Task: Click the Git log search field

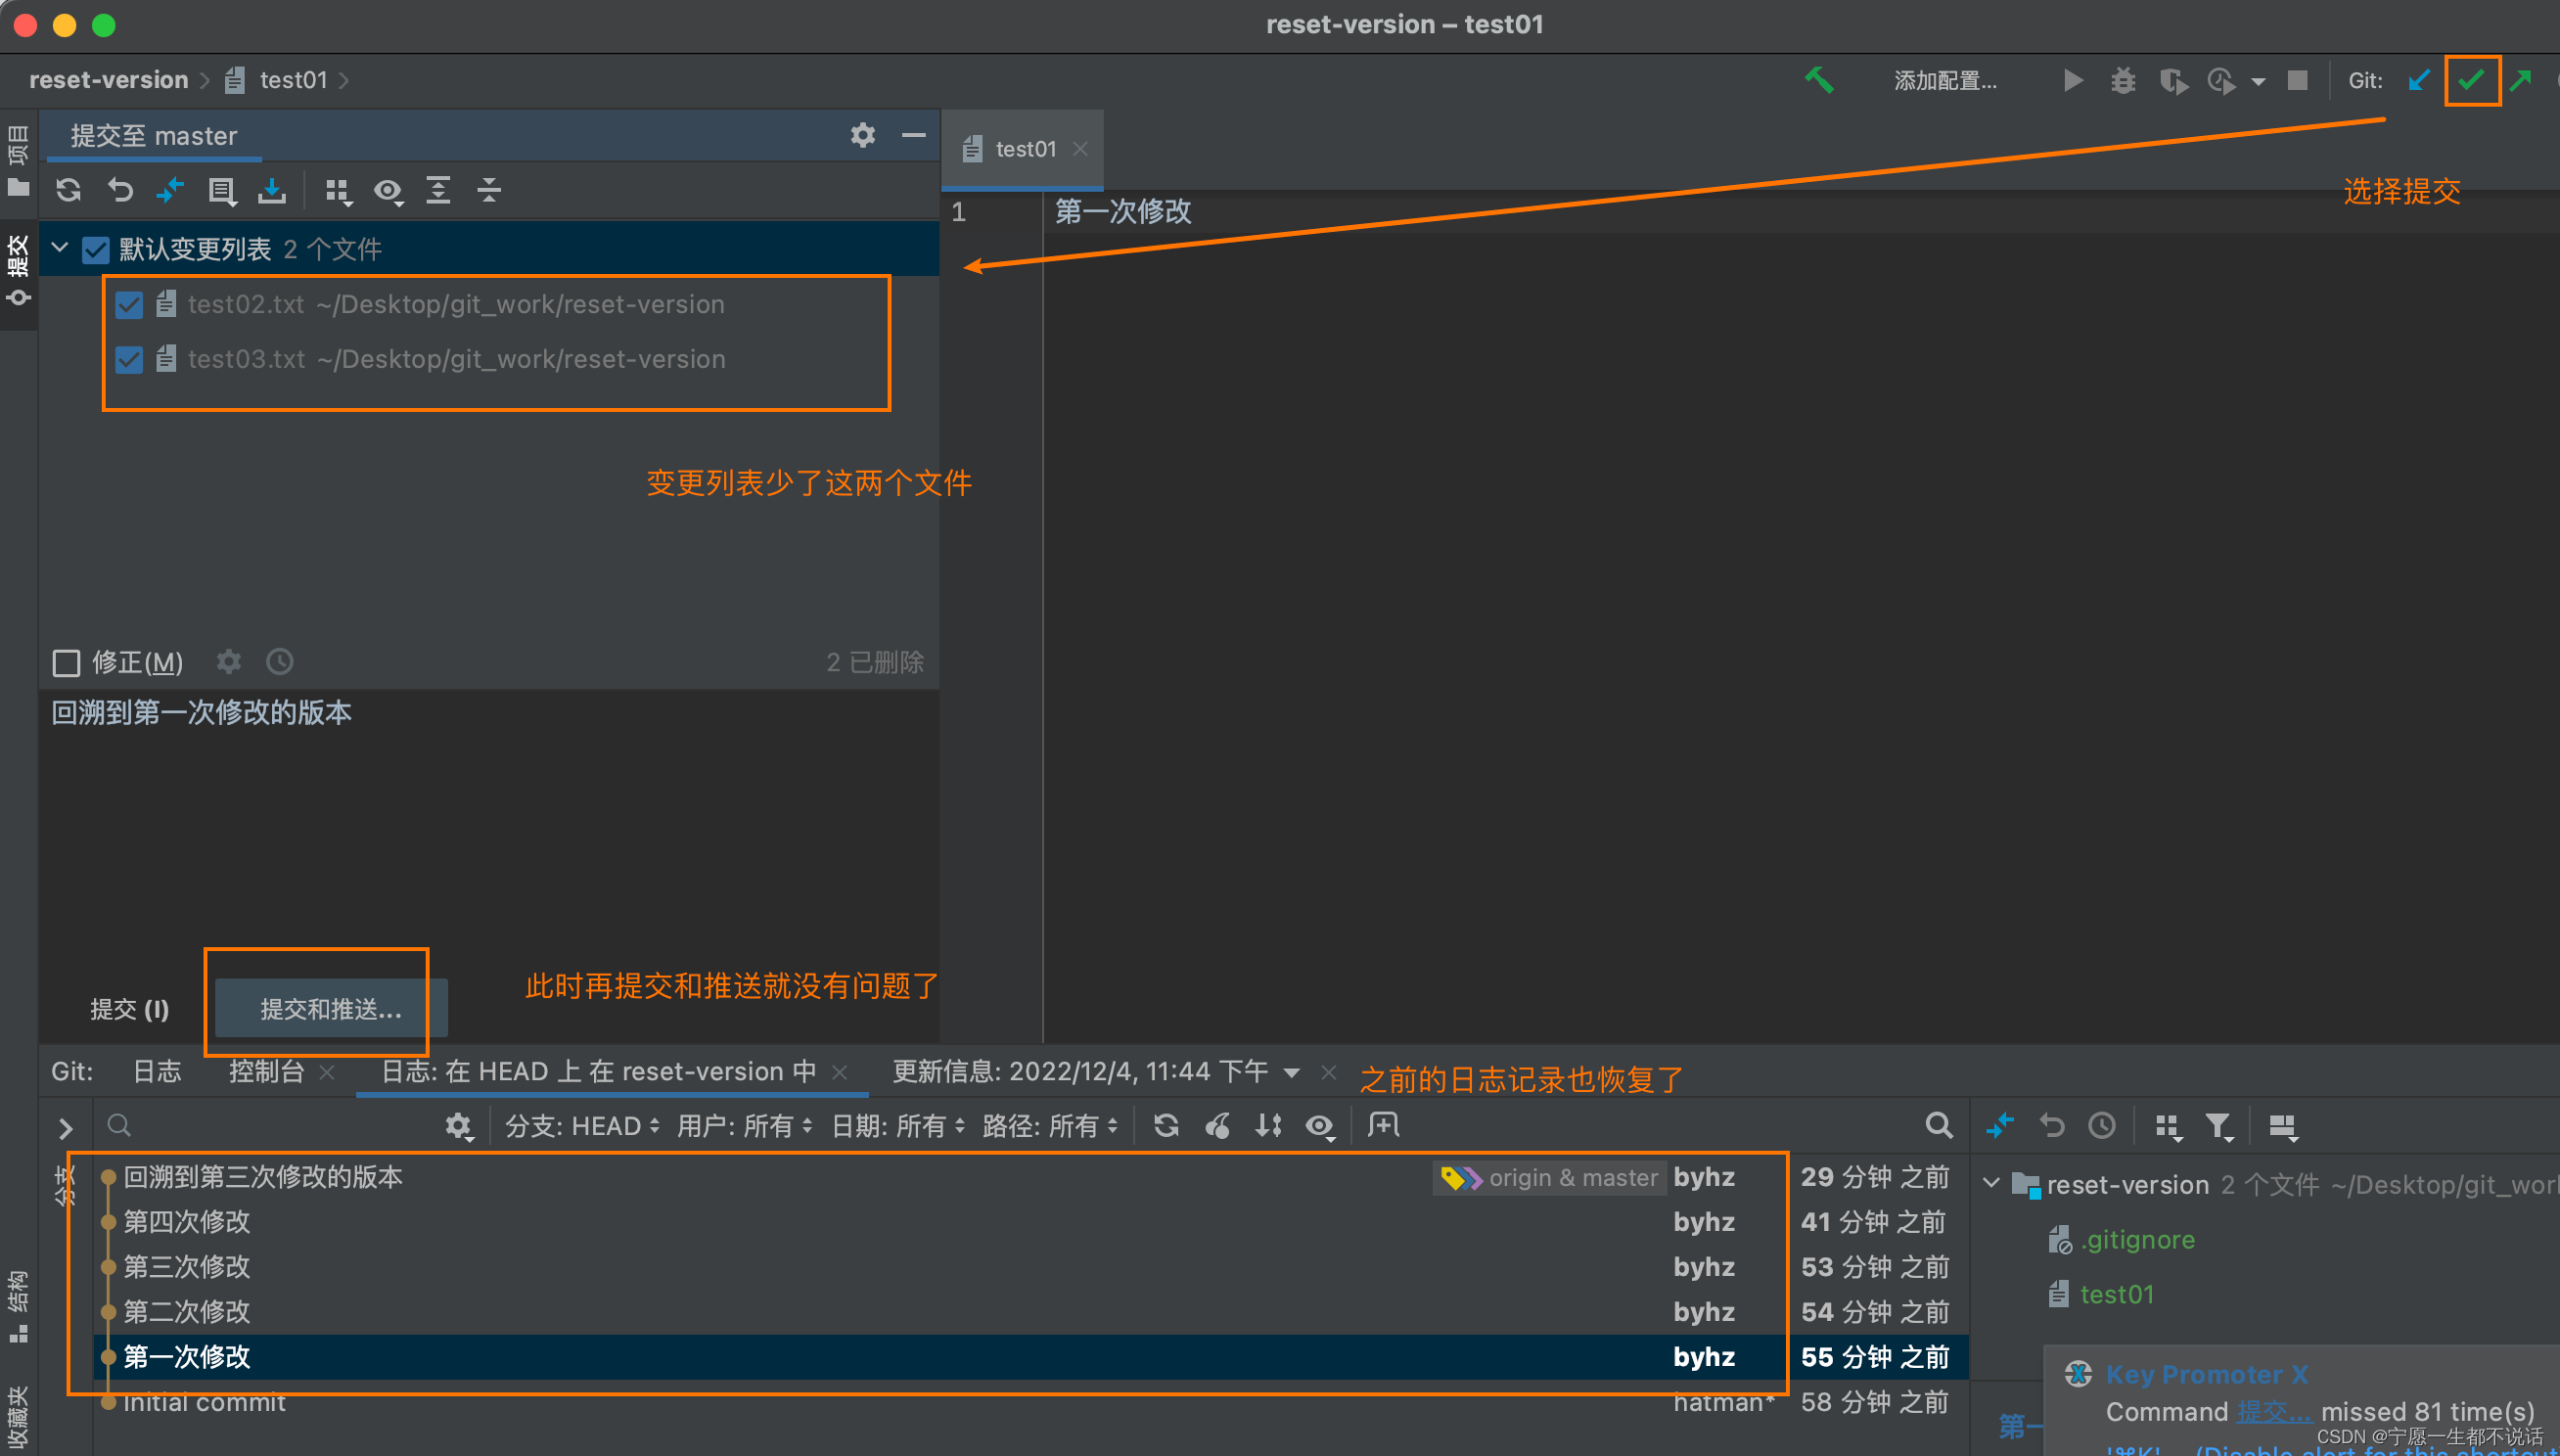Action: point(270,1126)
